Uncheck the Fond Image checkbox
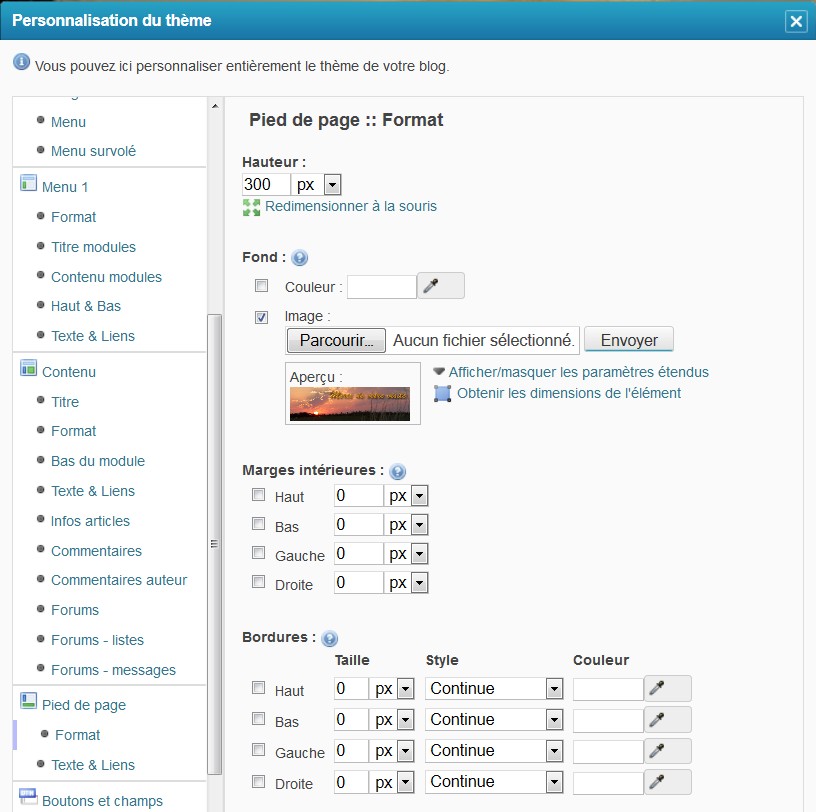Viewport: 816px width, 812px height. pos(262,317)
